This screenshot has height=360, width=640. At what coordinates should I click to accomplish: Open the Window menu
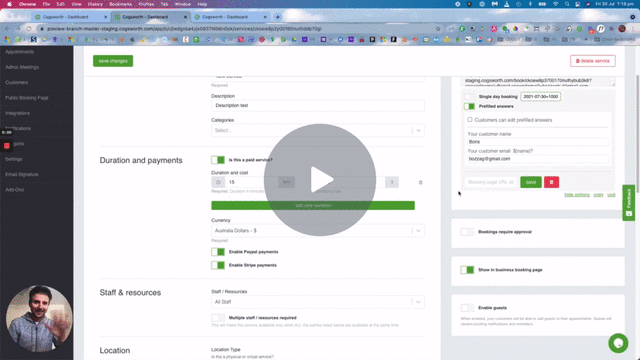pyautogui.click(x=182, y=4)
